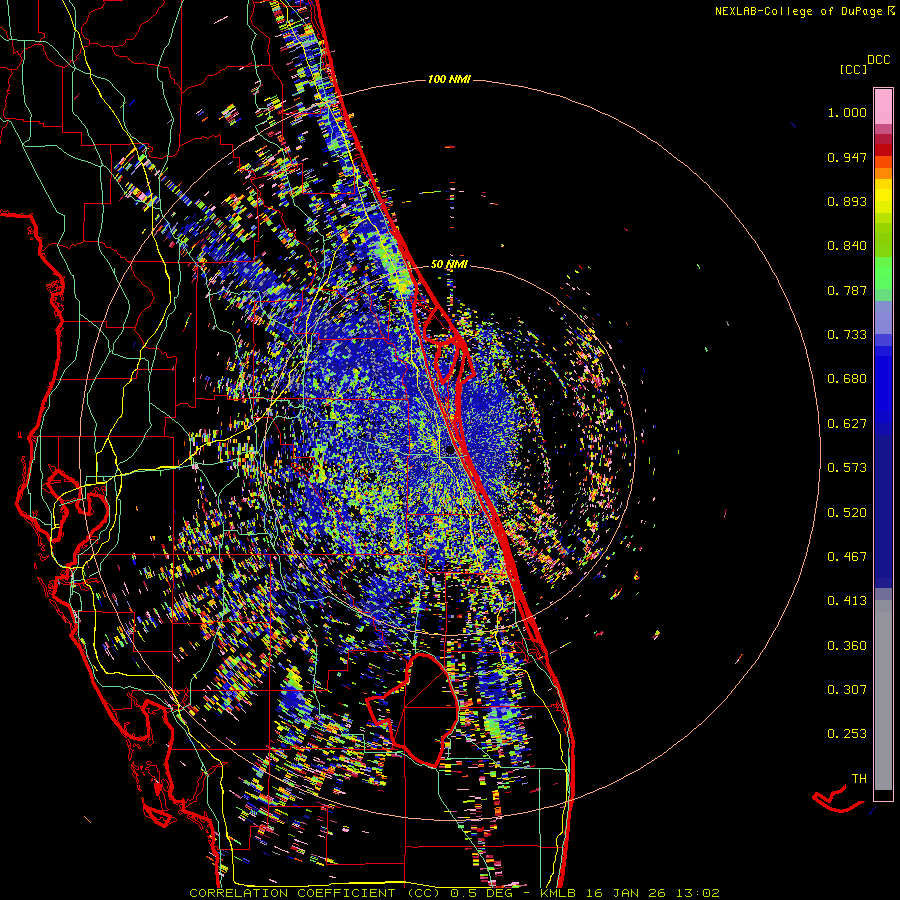Click the 0.253 color scale value

847,734
